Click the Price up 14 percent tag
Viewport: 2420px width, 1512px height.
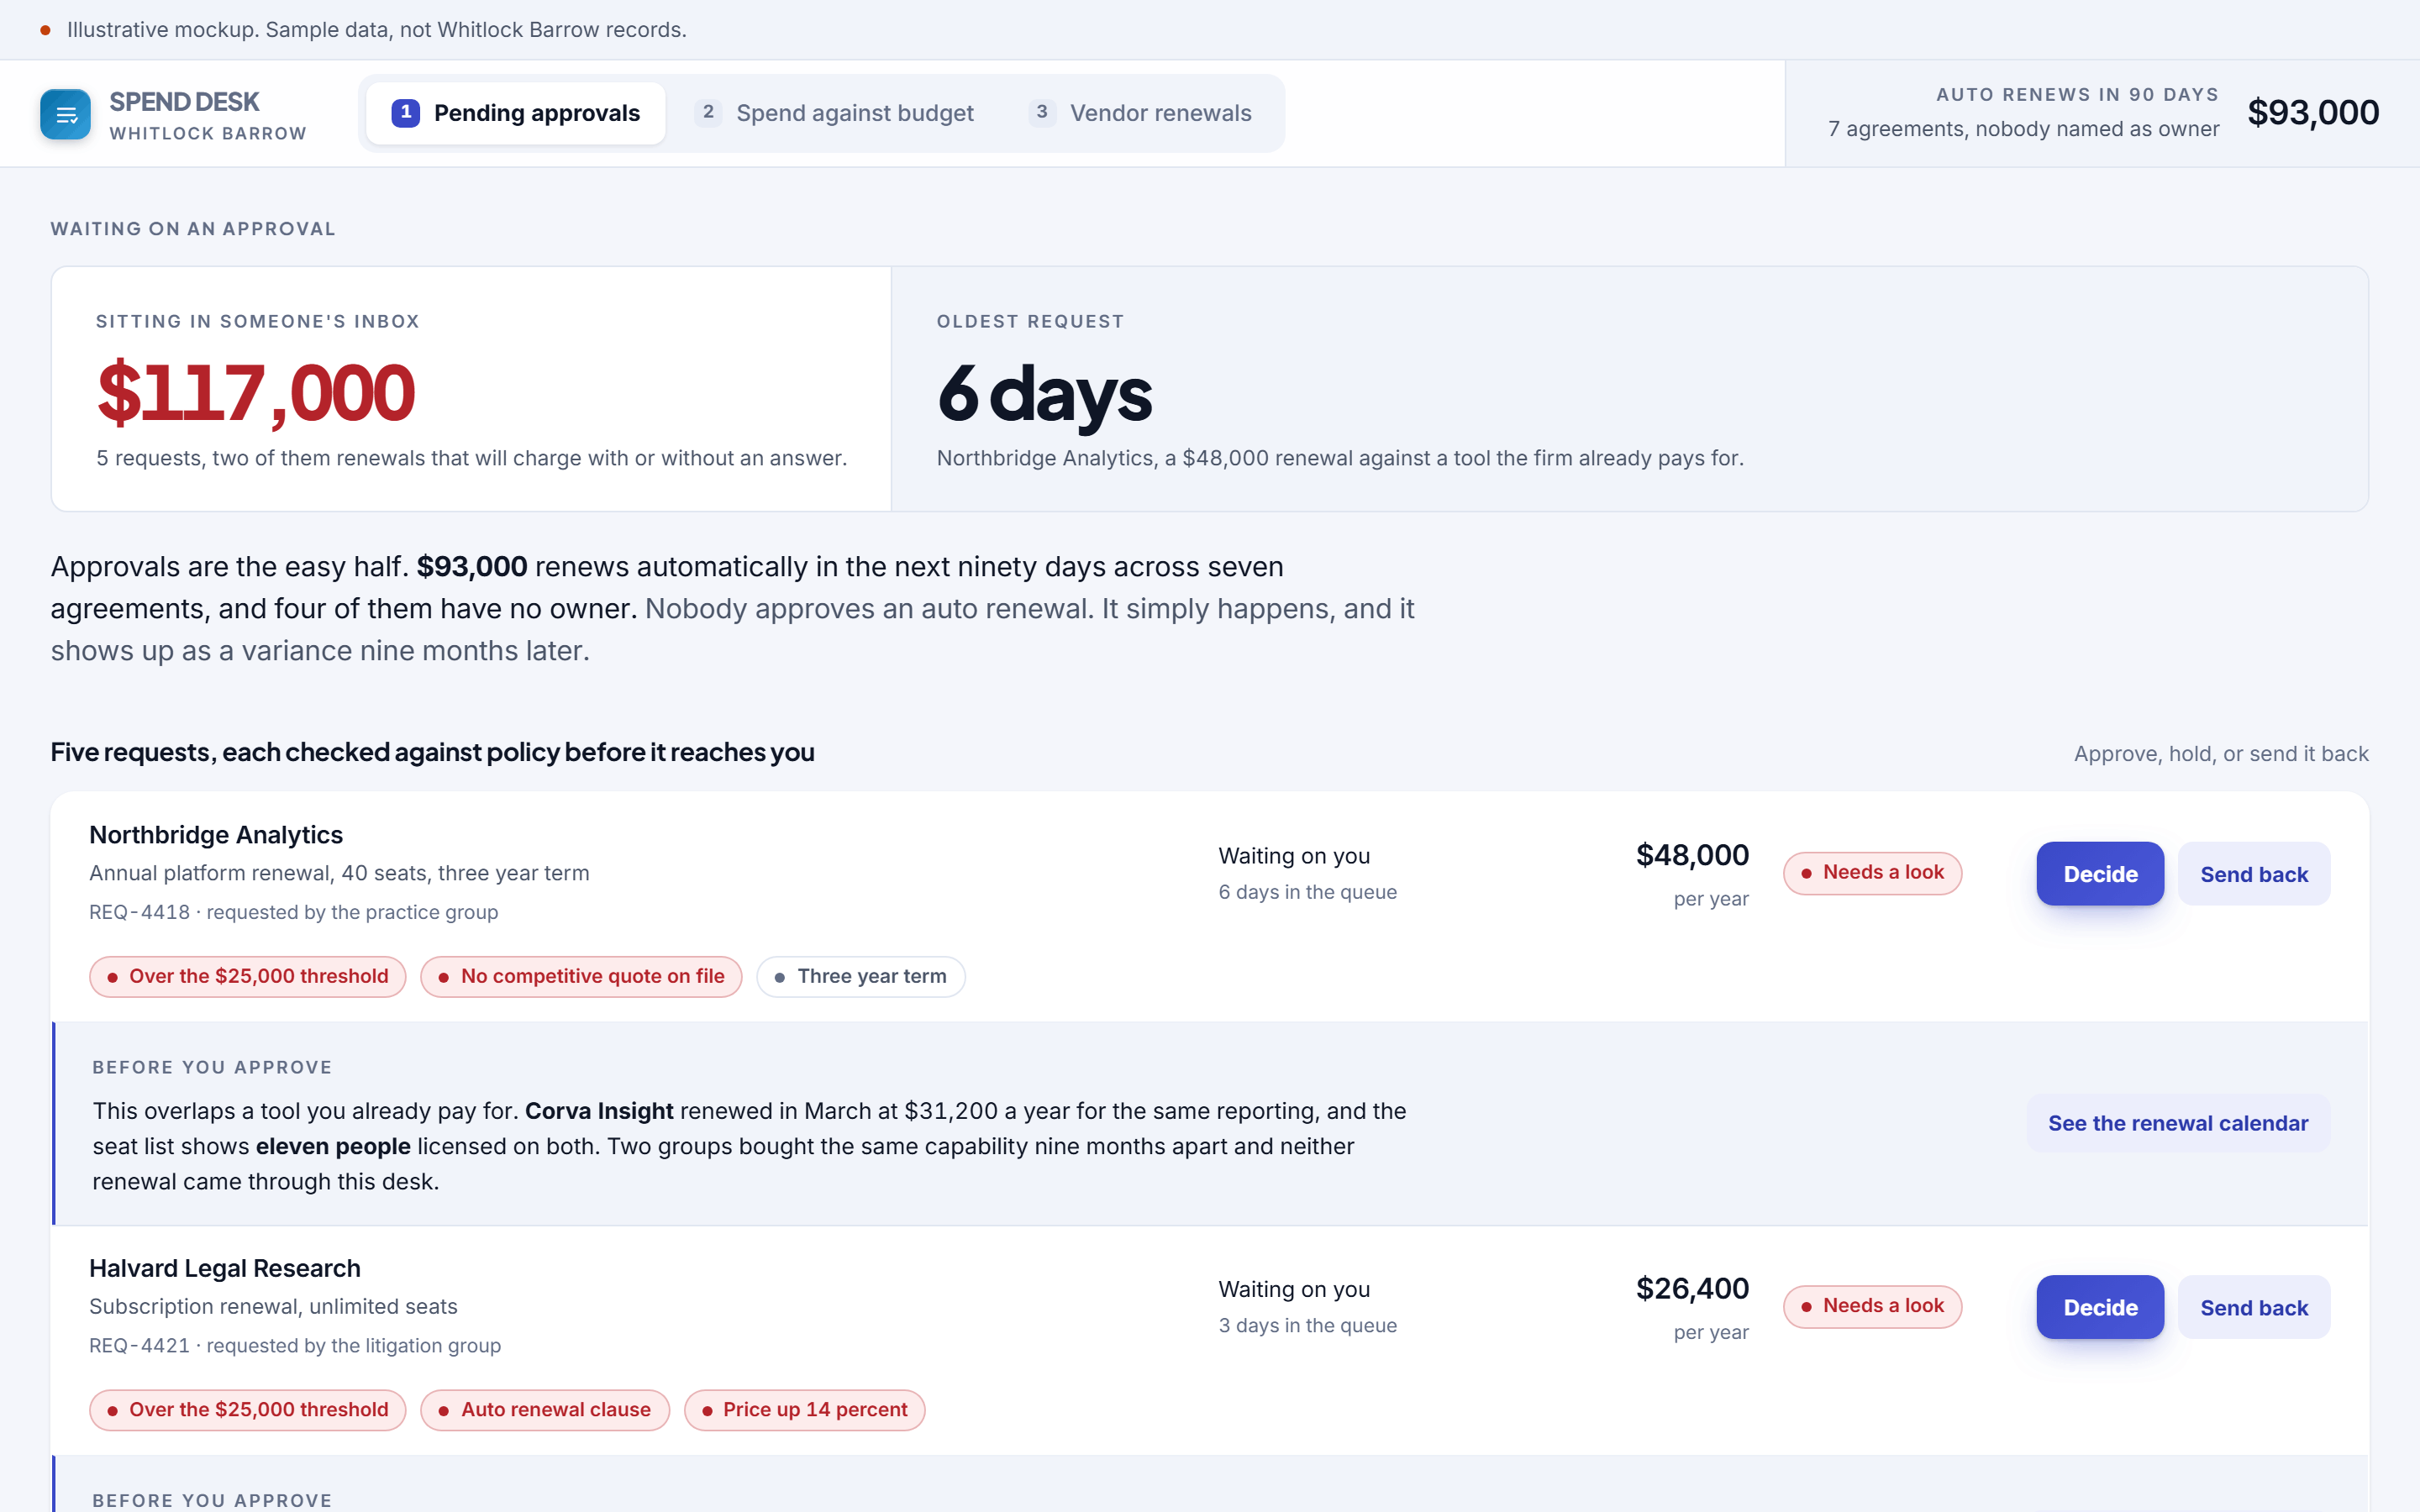pyautogui.click(x=804, y=1410)
